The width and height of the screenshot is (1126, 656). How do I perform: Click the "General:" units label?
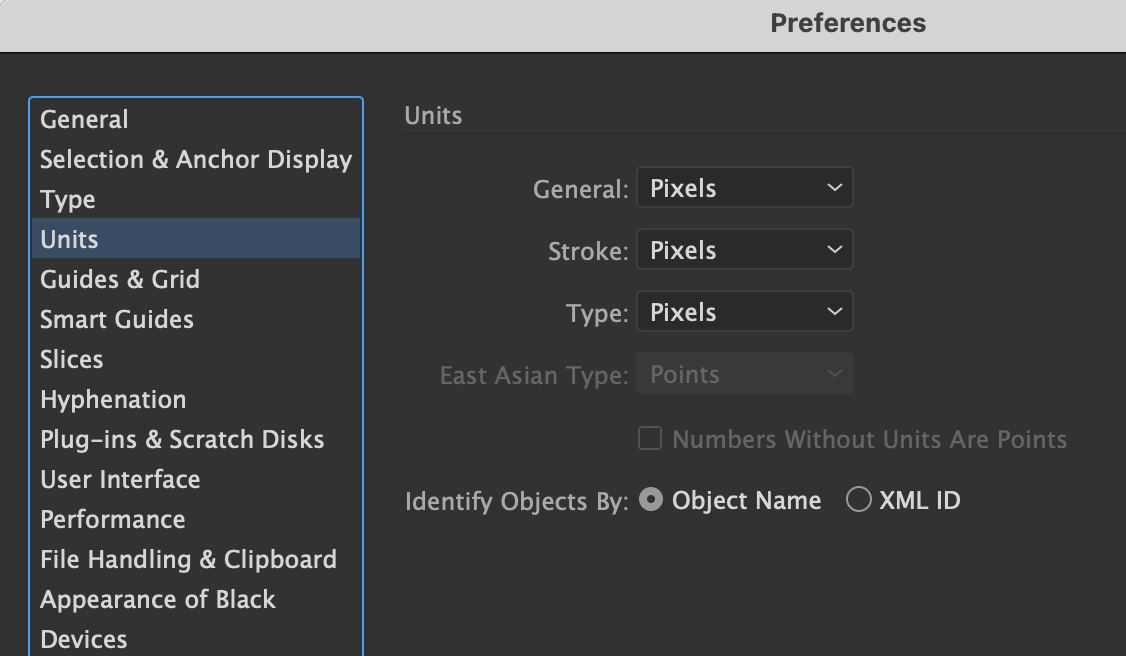pyautogui.click(x=580, y=189)
